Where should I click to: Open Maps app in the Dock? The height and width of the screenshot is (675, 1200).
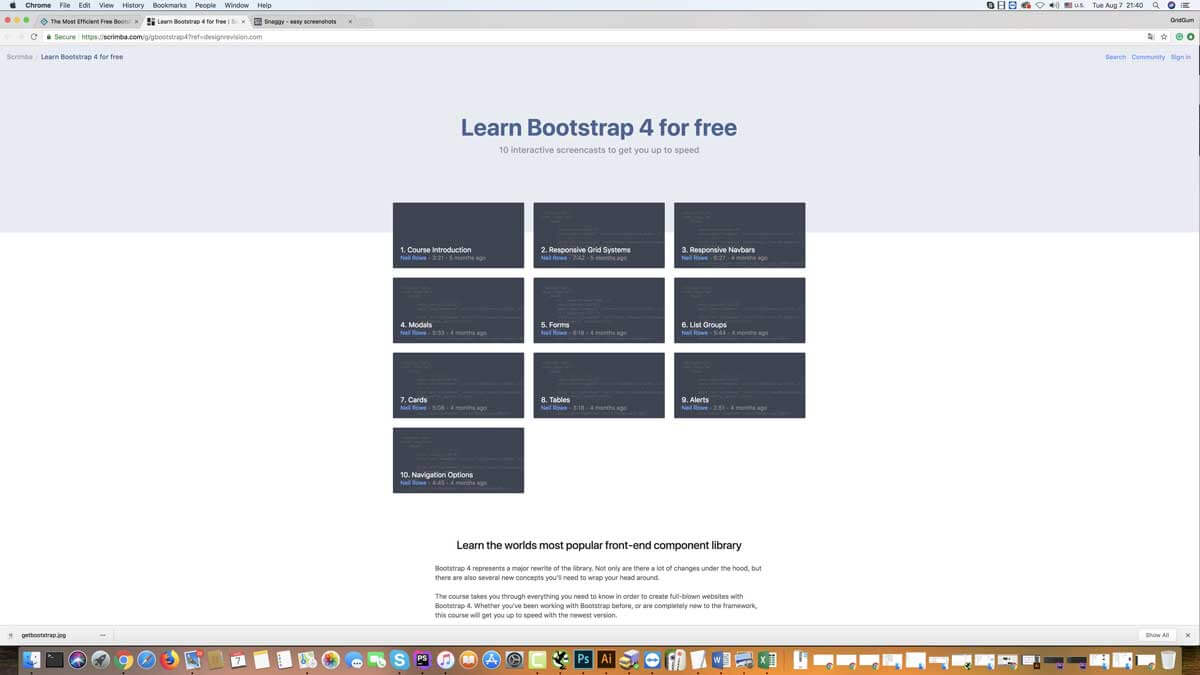pyautogui.click(x=307, y=660)
